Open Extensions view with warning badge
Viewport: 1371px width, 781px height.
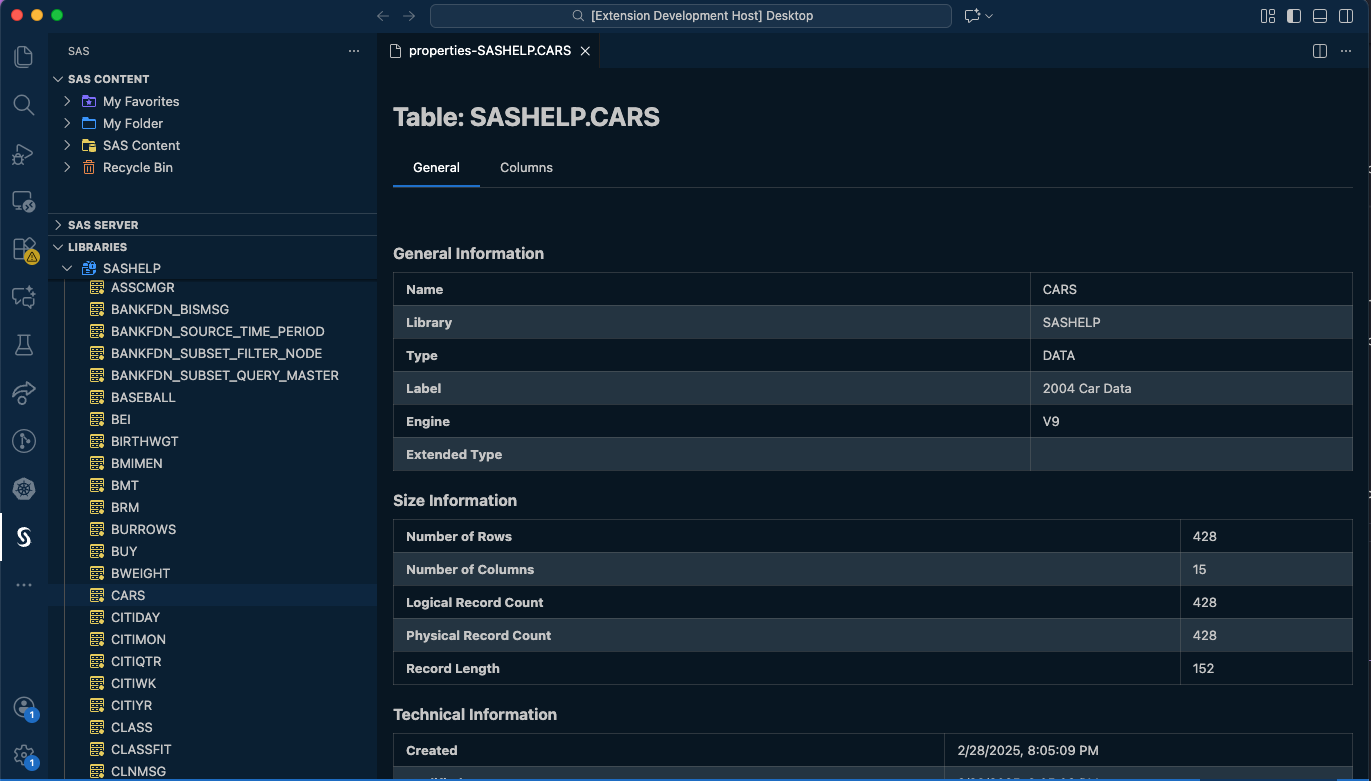pyautogui.click(x=24, y=249)
